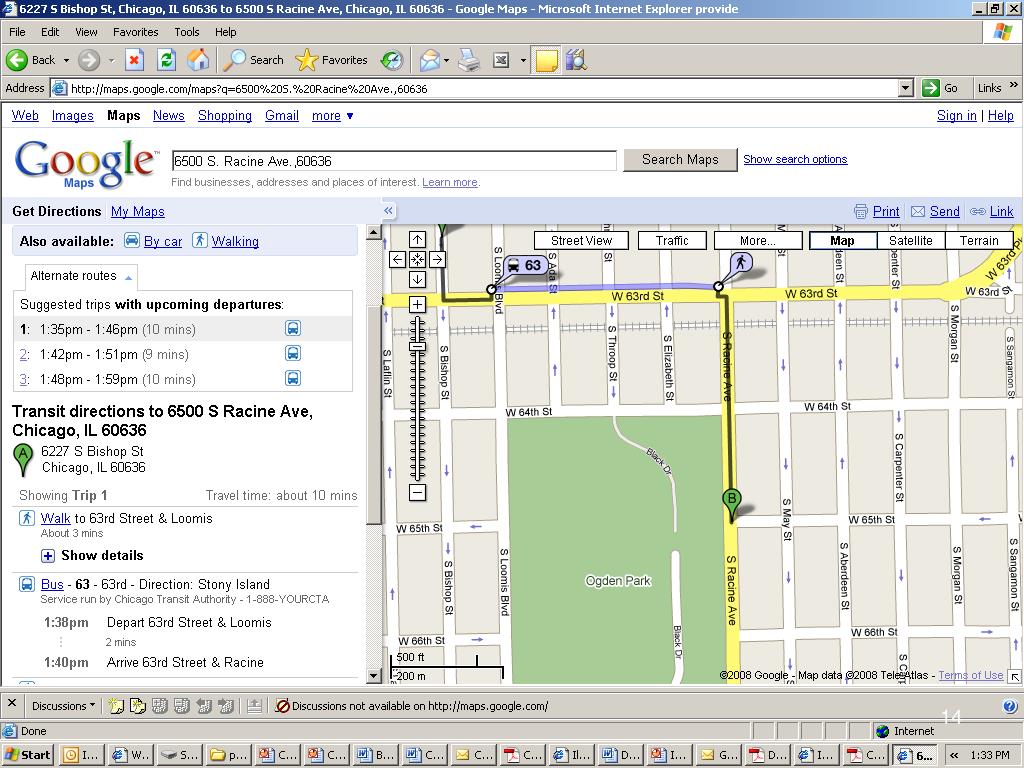Pan the map left arrow
The height and width of the screenshot is (768, 1024).
[x=397, y=259]
